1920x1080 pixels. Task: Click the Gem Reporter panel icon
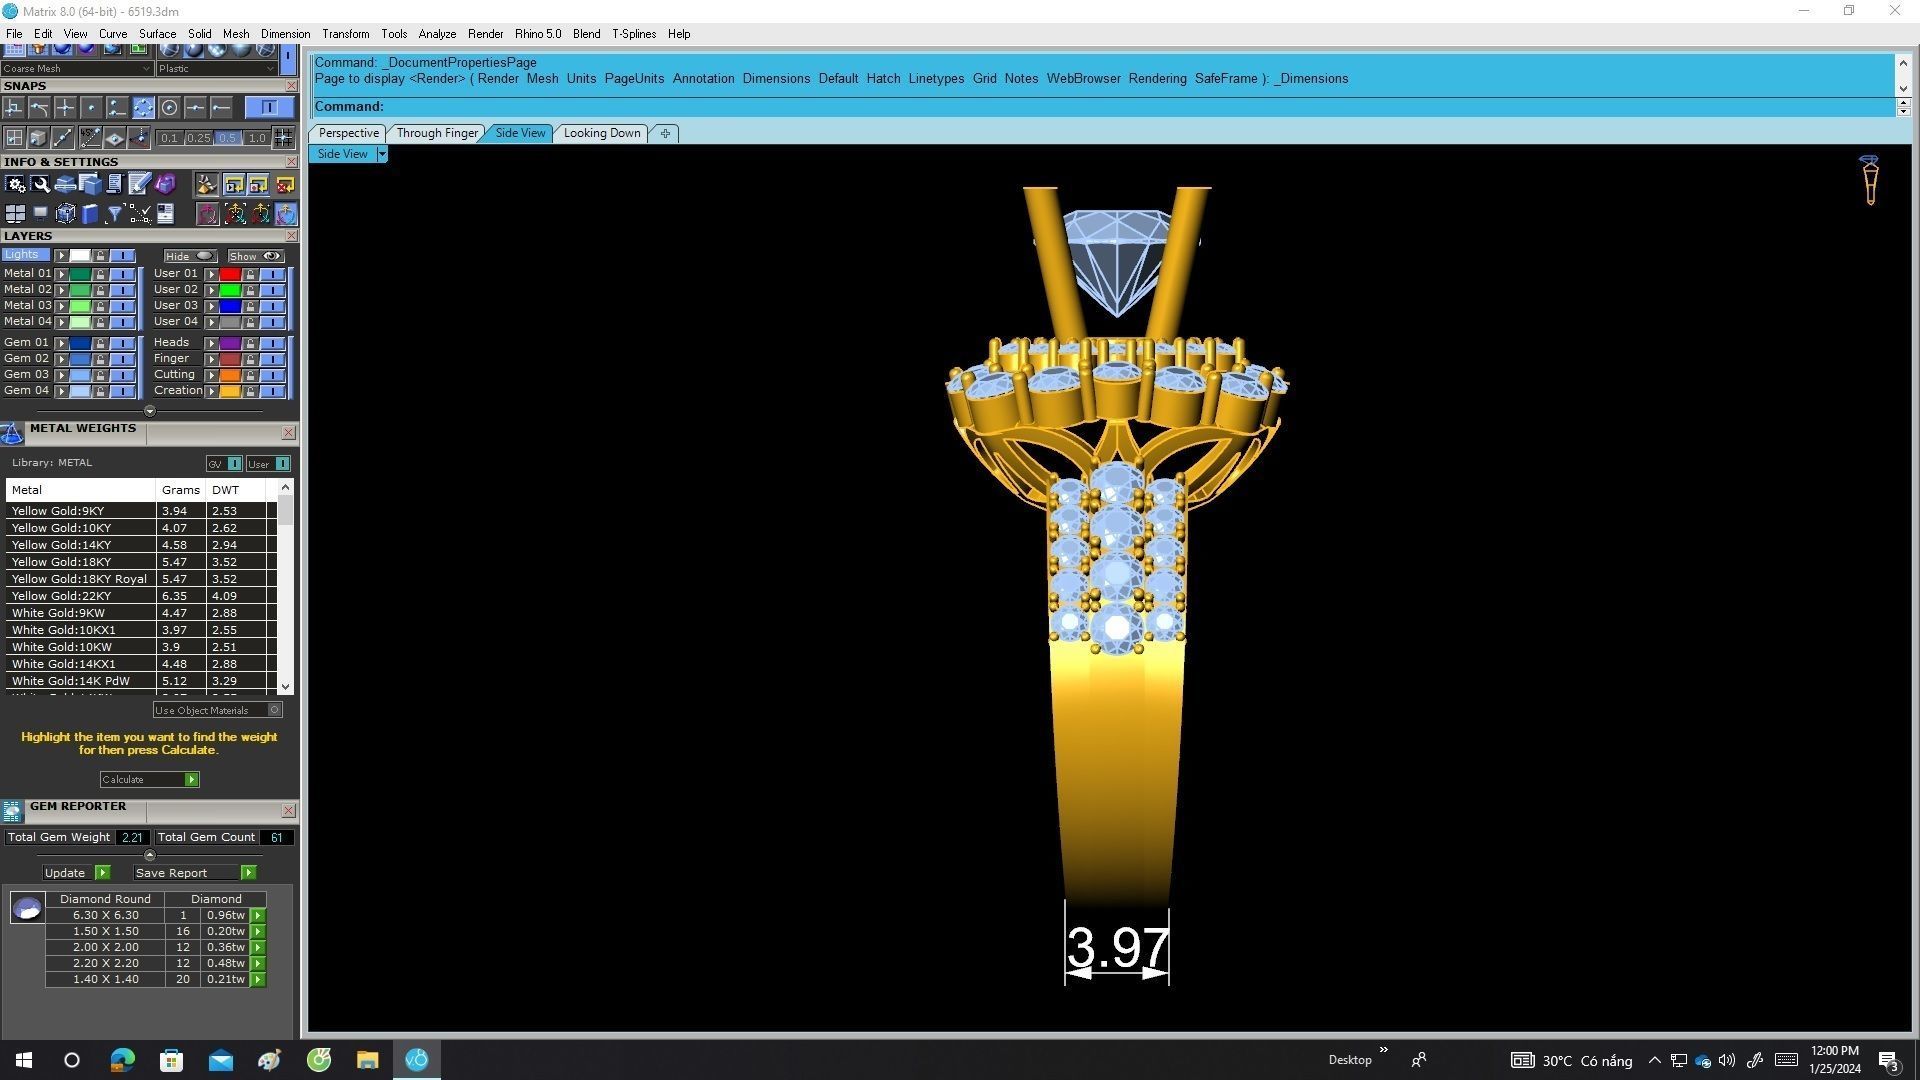12,811
